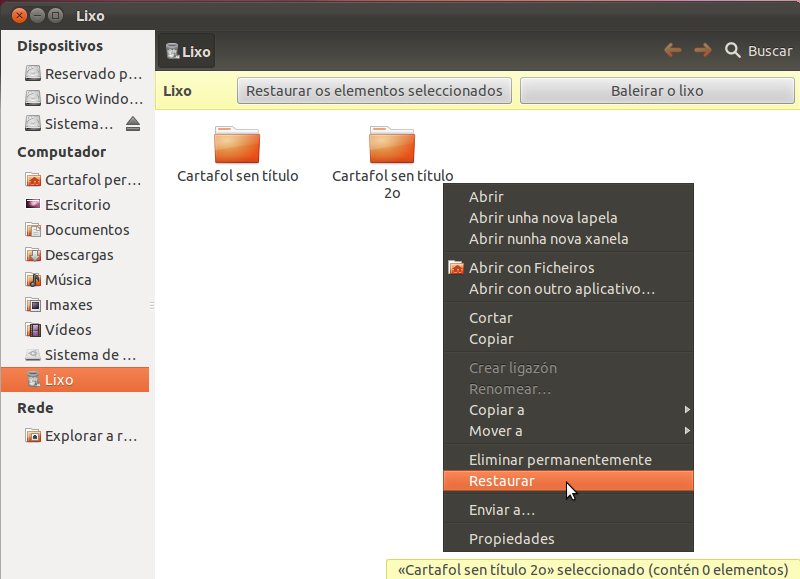Choose Eliminar permanentemente
This screenshot has width=800, height=579.
(568, 460)
